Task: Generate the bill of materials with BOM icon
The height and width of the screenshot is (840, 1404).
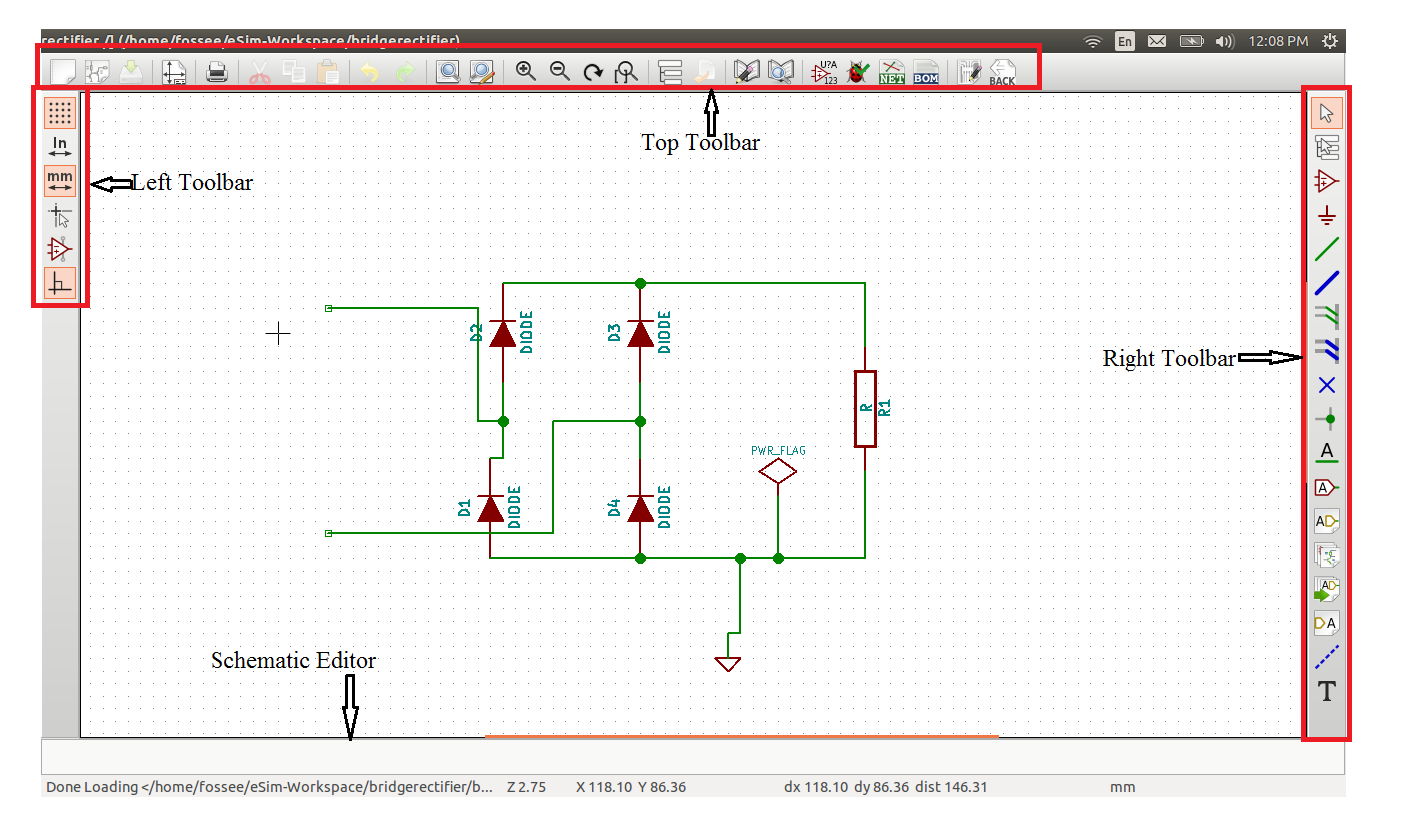Action: (926, 71)
